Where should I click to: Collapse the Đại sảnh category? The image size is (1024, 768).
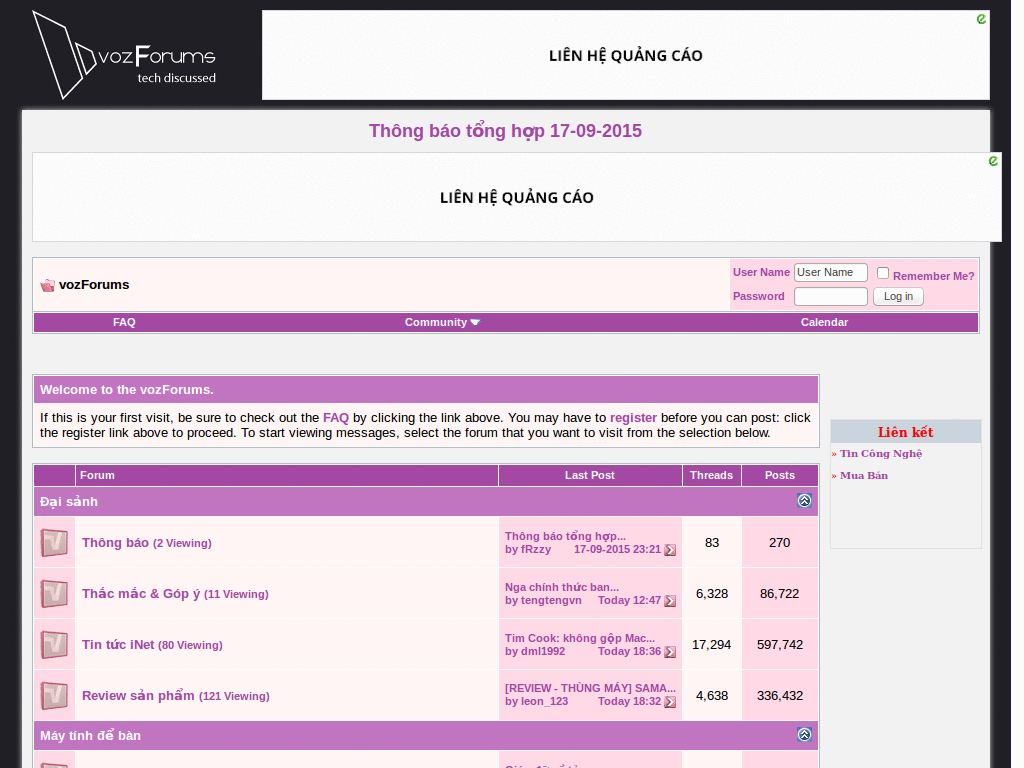(804, 501)
